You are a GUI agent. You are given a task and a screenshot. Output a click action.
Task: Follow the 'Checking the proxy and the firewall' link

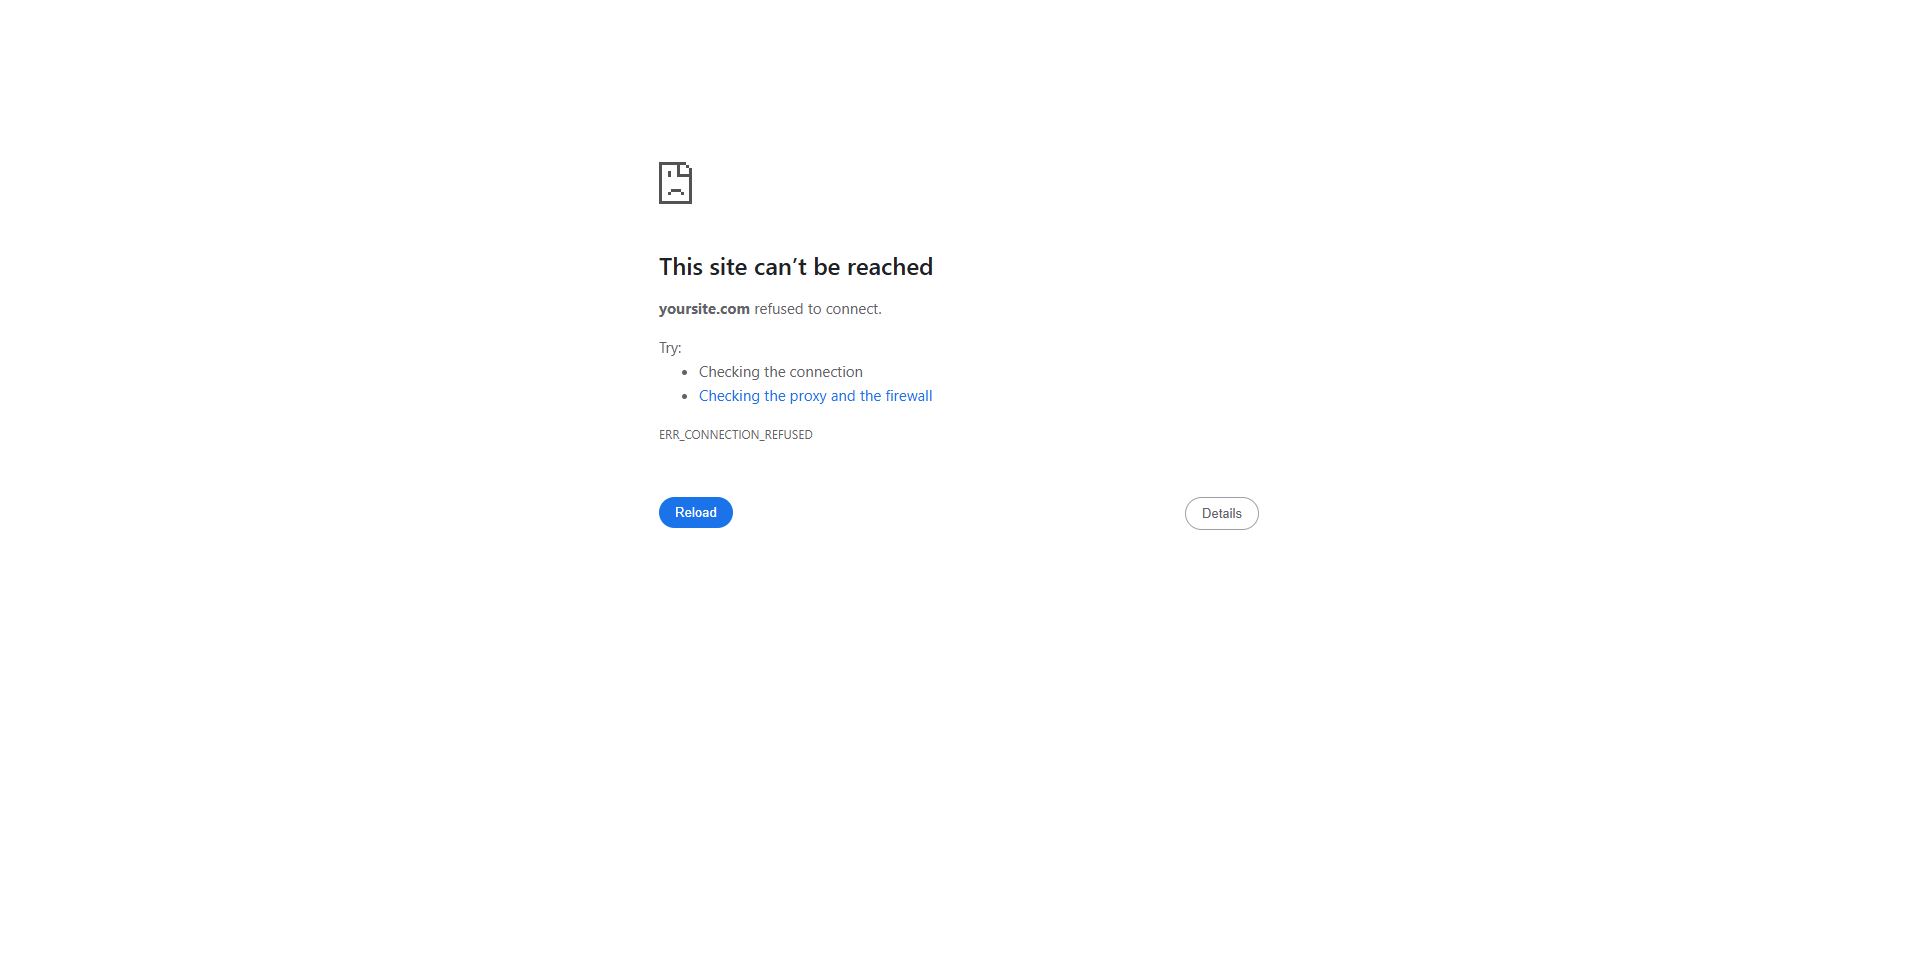point(815,396)
